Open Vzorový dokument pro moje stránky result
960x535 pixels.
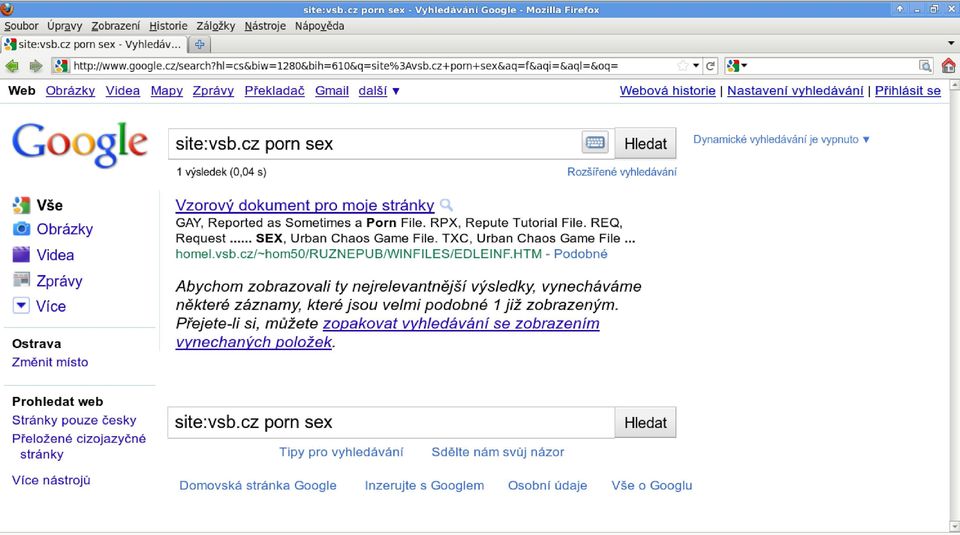[305, 205]
